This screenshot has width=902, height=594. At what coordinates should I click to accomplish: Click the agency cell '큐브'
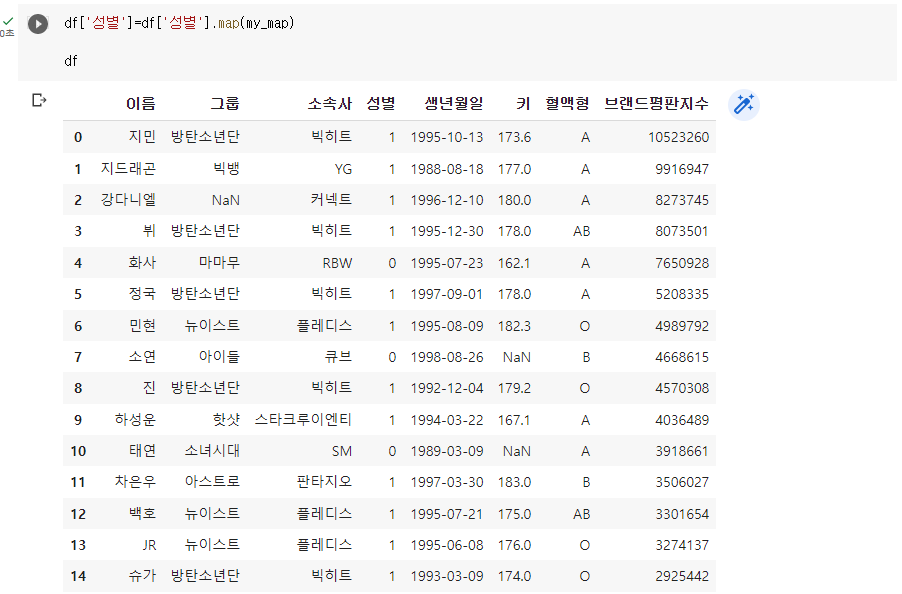[338, 357]
